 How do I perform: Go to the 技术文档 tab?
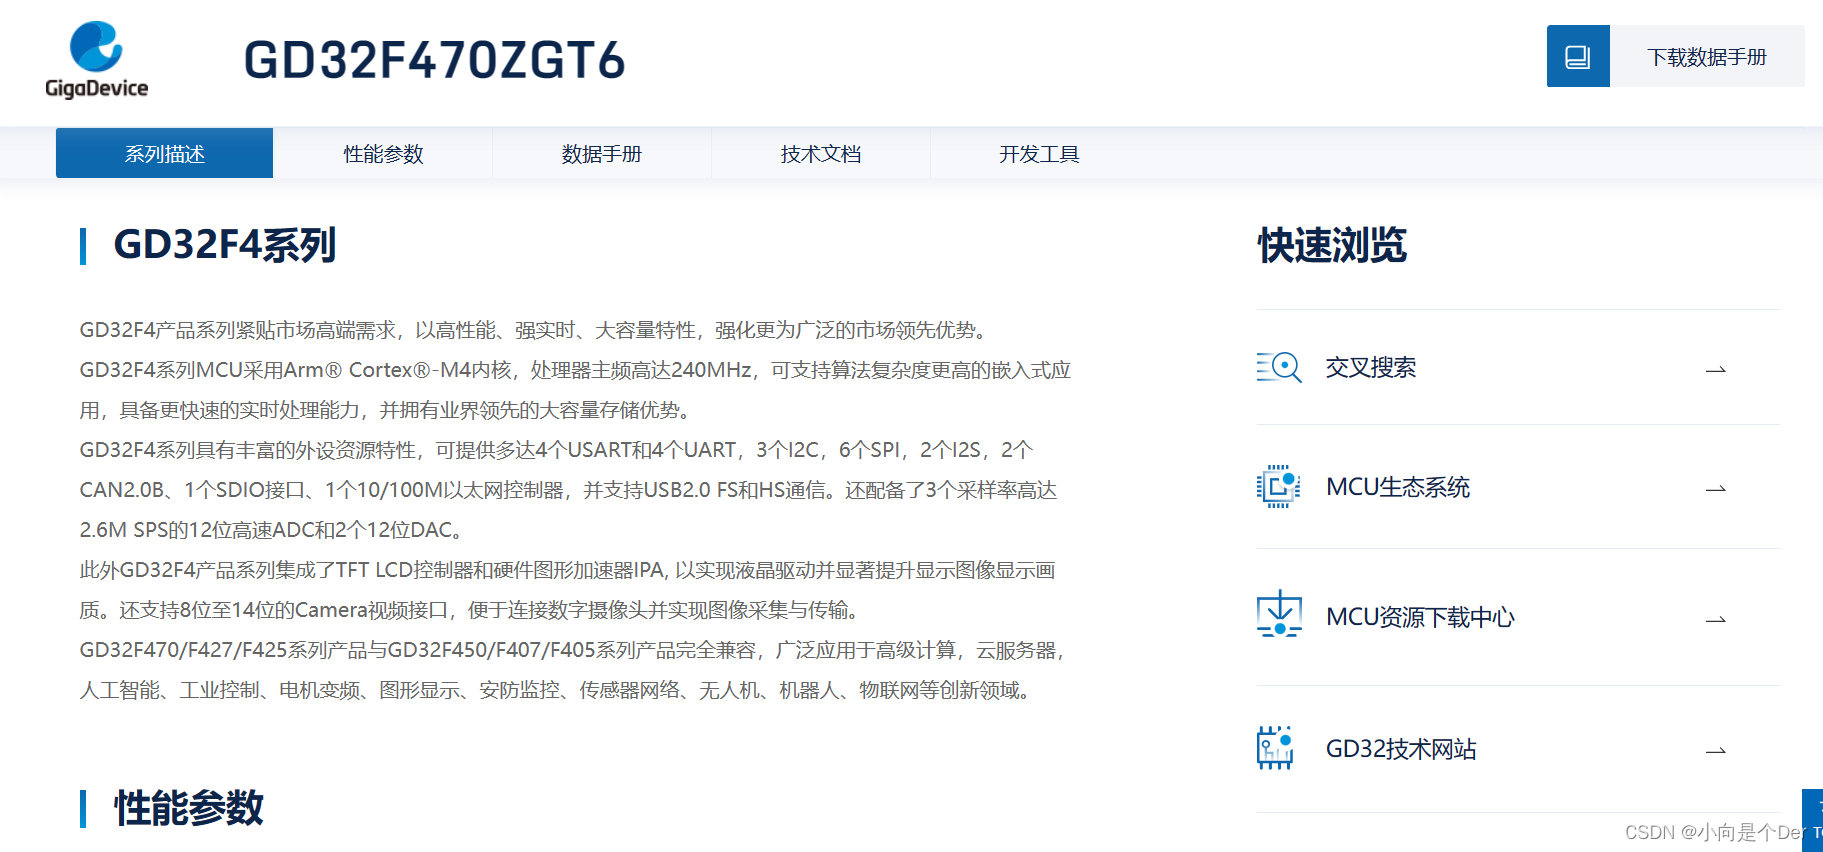click(x=820, y=153)
